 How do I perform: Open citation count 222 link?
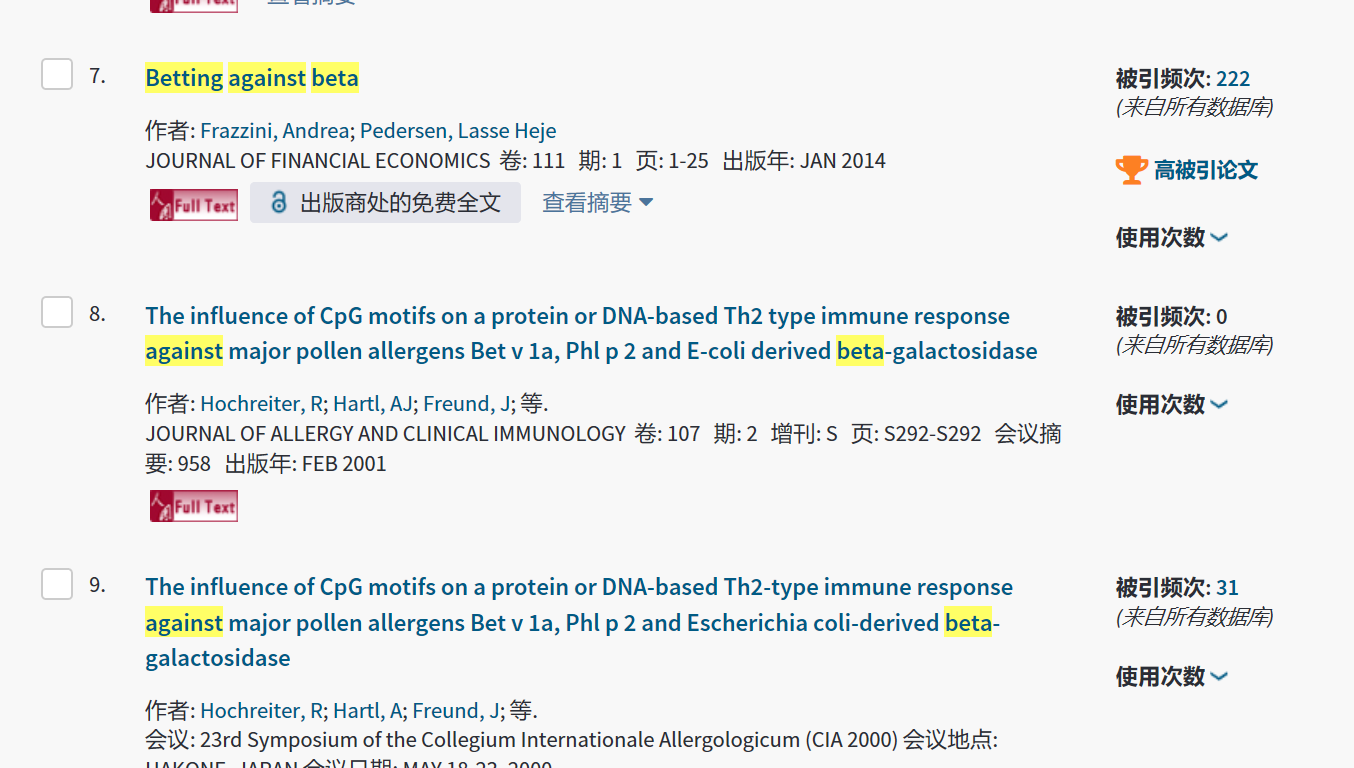click(x=1233, y=79)
